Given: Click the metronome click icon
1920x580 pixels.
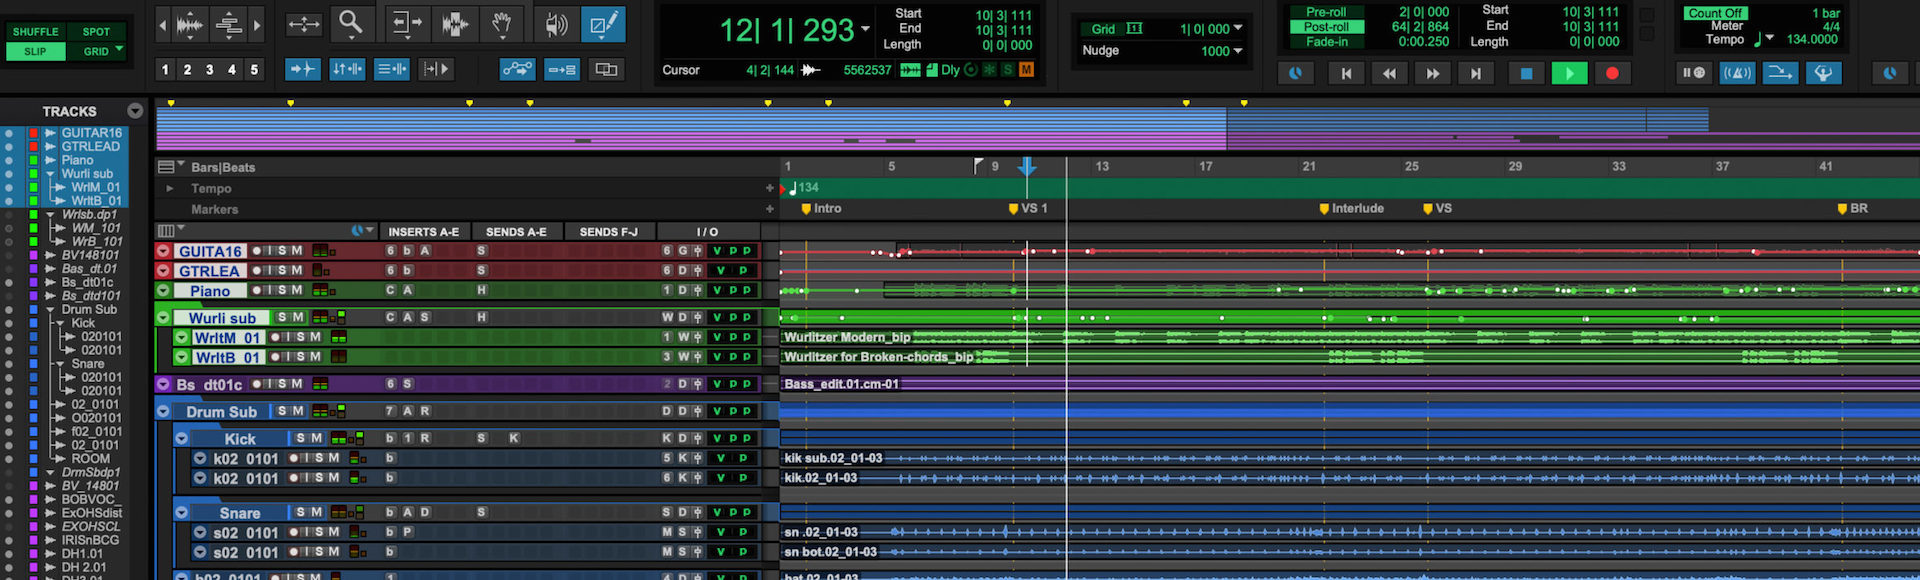Looking at the screenshot, I should [x=1737, y=73].
